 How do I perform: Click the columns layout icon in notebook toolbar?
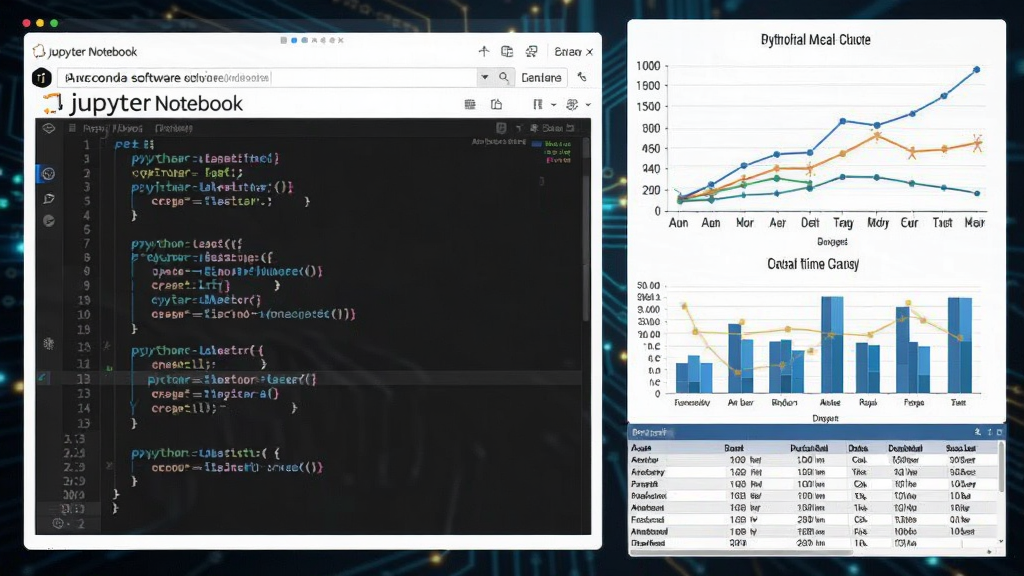point(537,104)
